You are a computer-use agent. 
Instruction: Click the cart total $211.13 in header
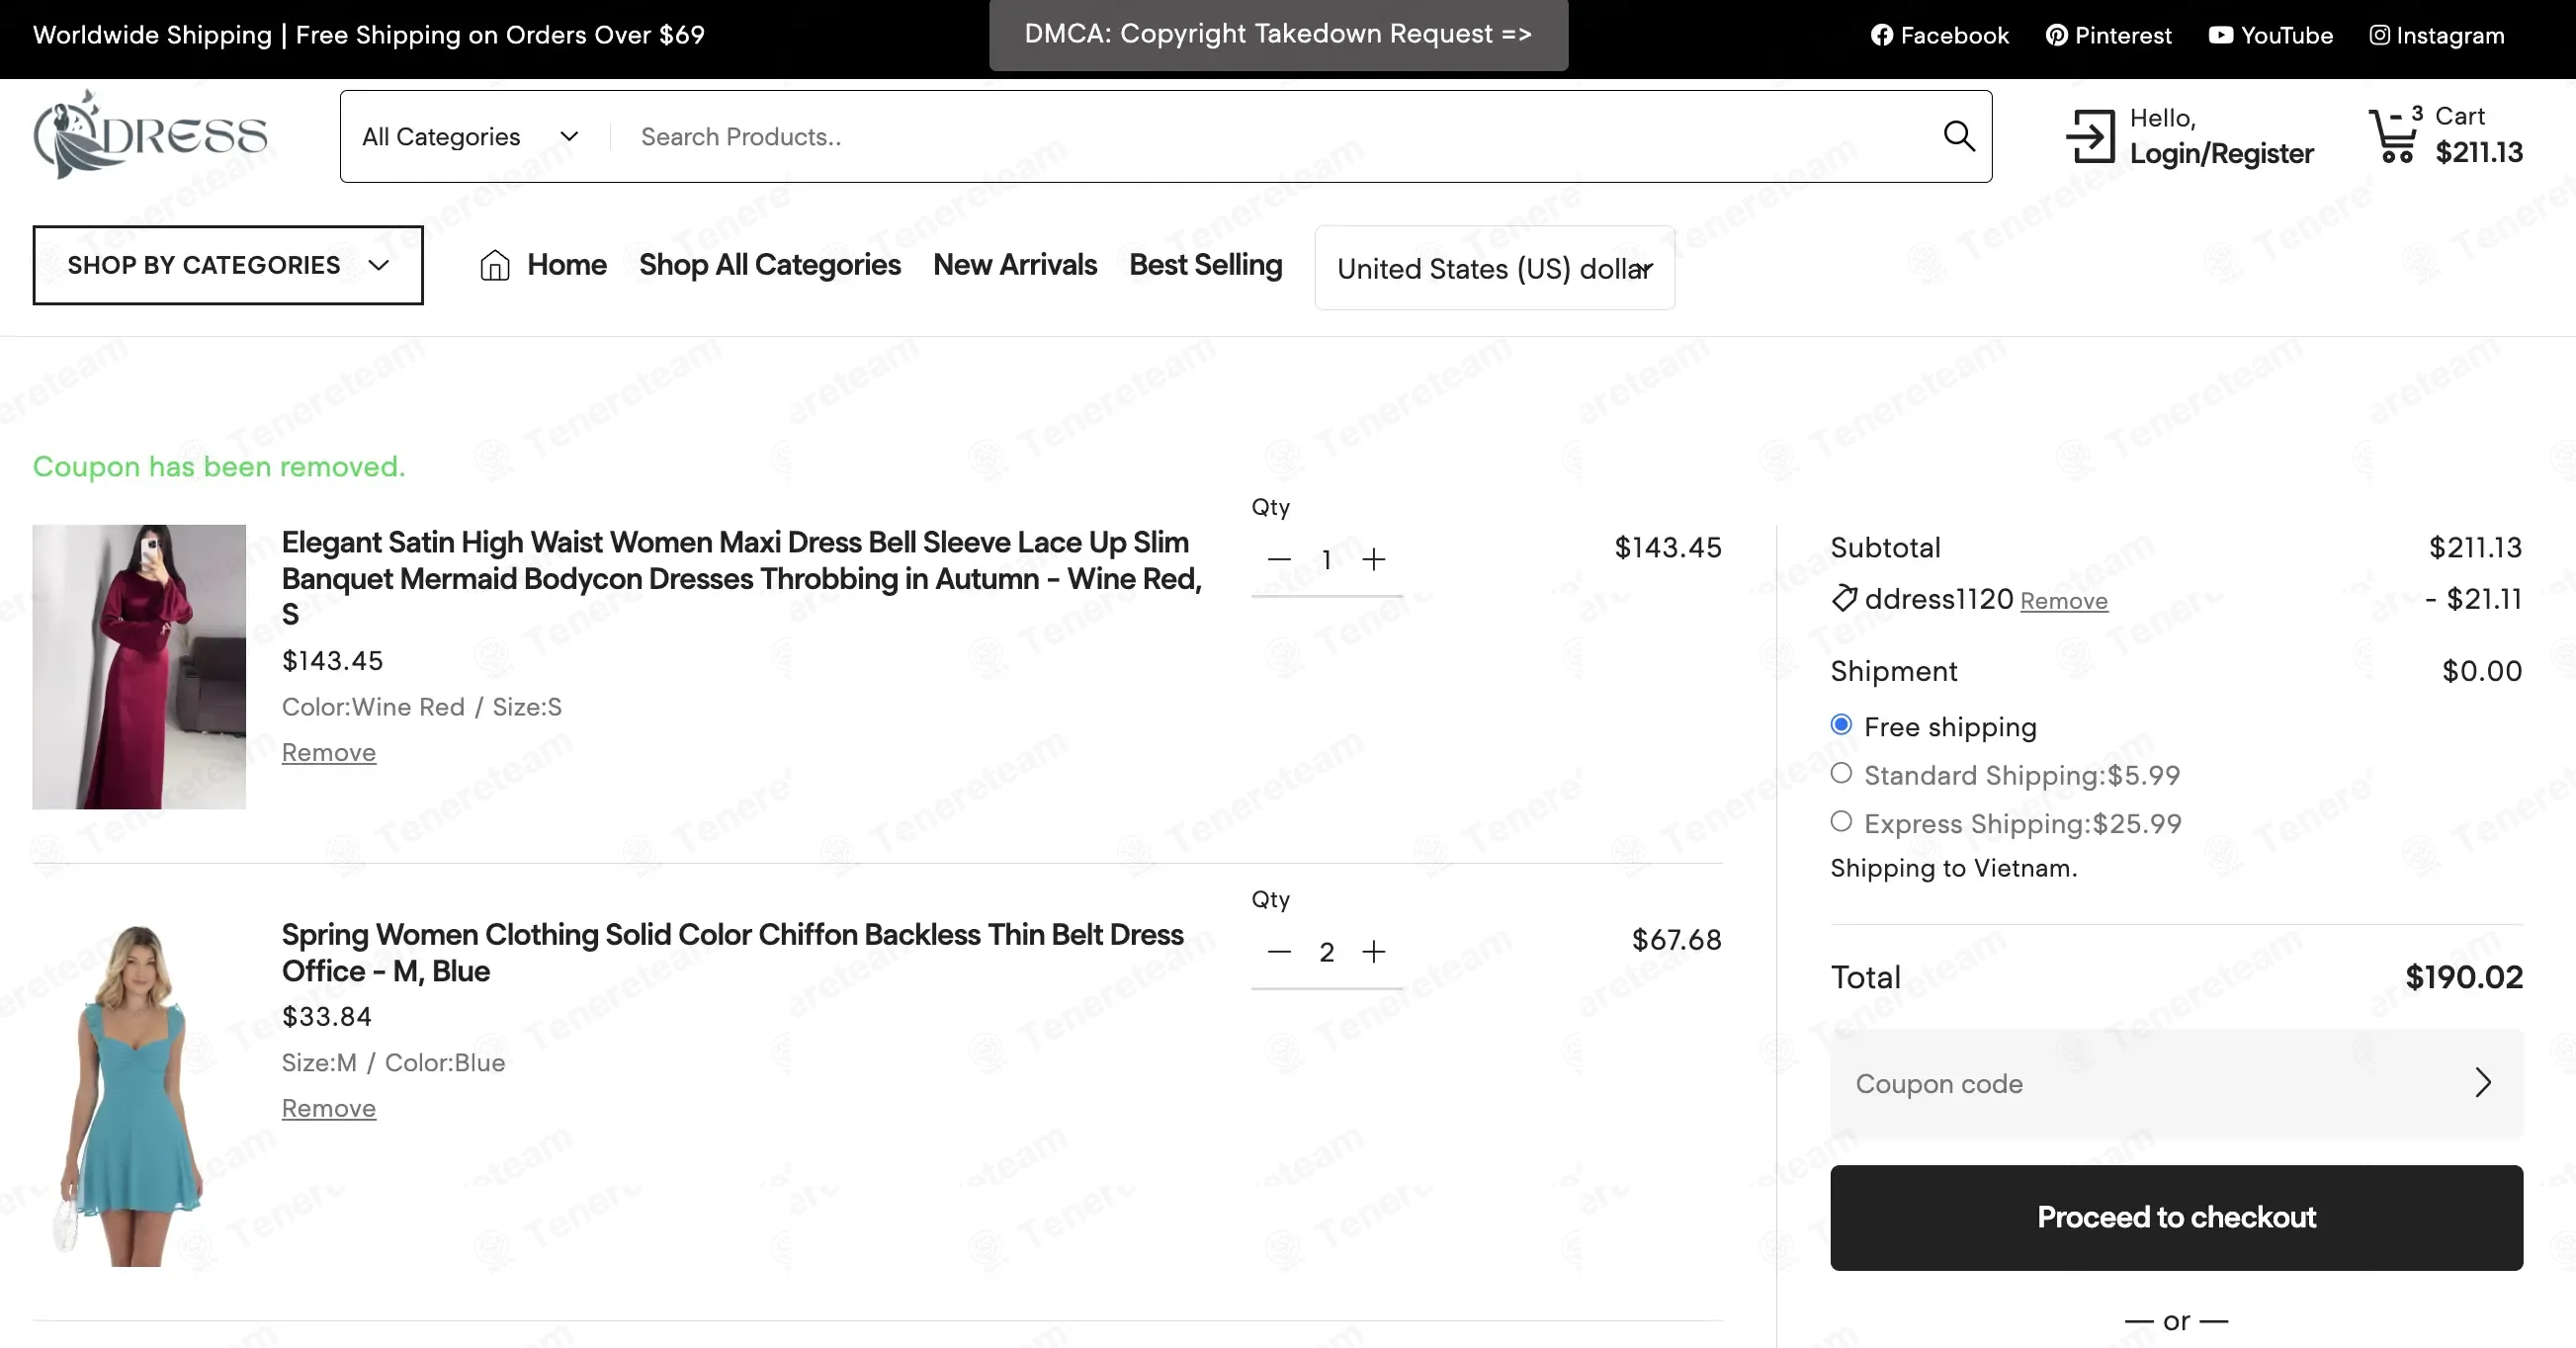[2478, 152]
